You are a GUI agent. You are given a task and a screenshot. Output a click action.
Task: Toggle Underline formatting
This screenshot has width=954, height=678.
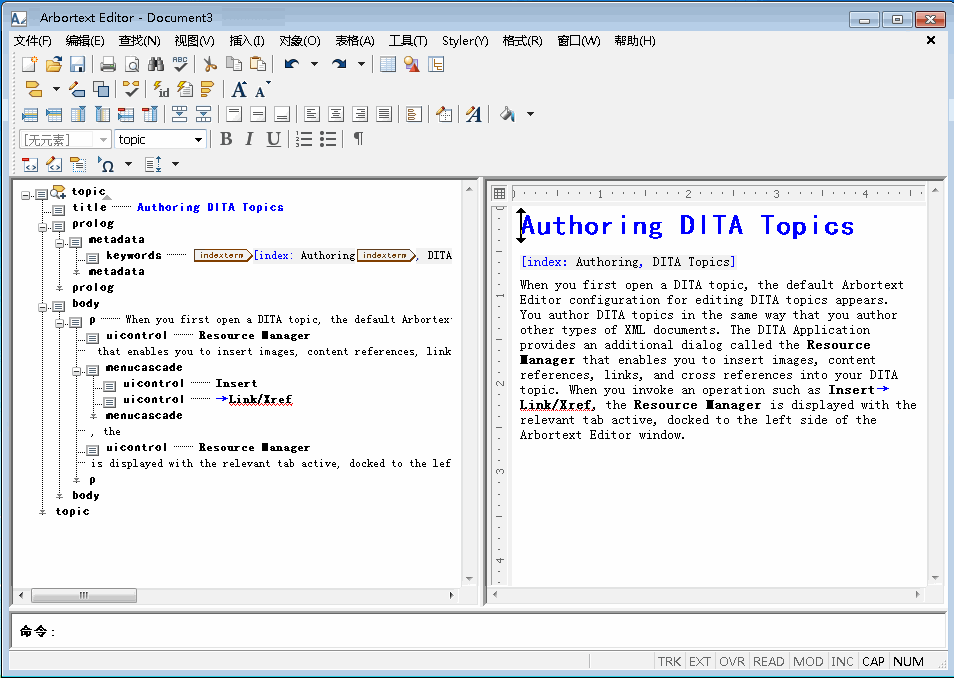273,139
